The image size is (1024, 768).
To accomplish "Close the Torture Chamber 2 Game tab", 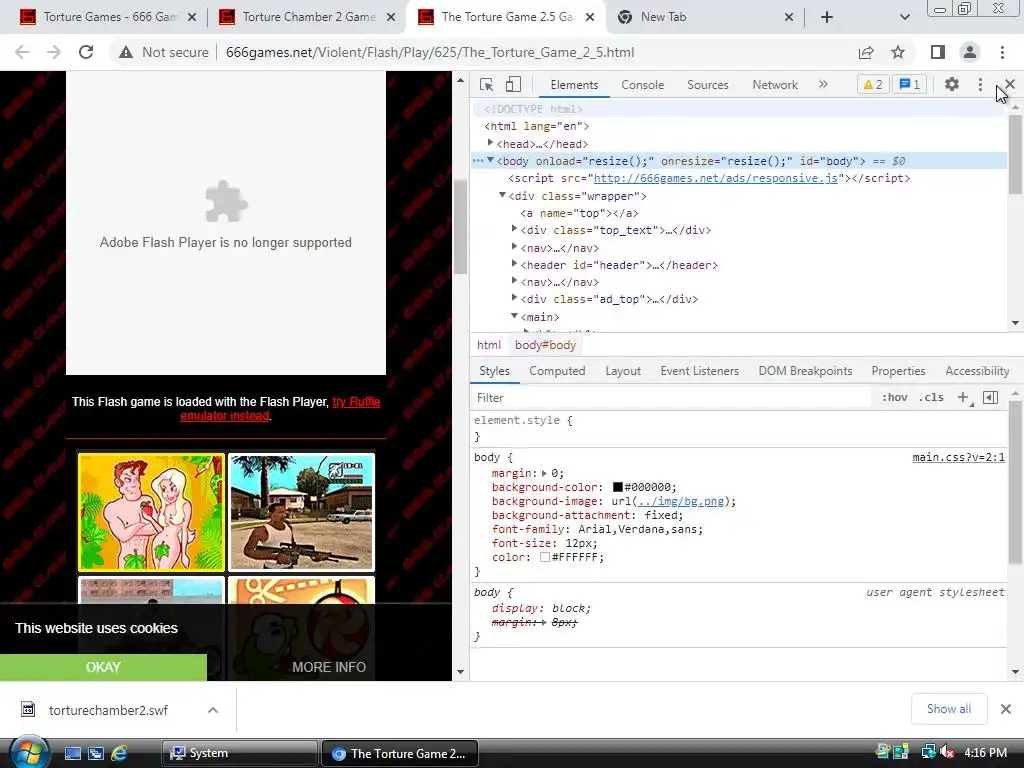I will click(x=391, y=17).
